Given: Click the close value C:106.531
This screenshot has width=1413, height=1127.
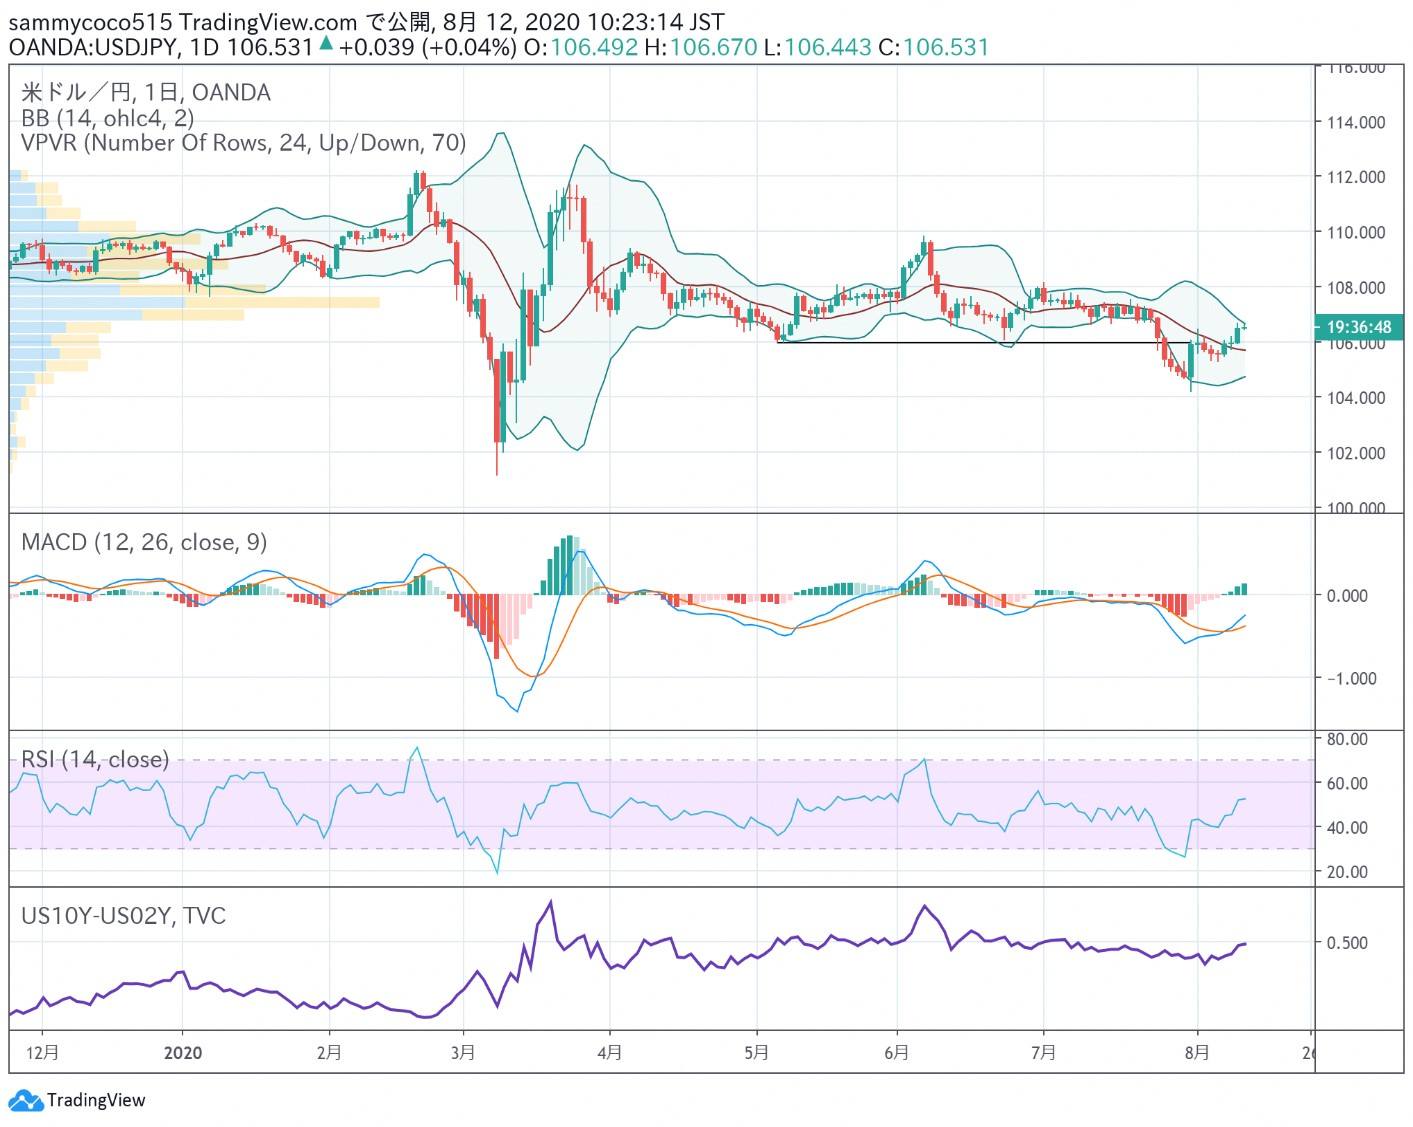Looking at the screenshot, I should (933, 47).
